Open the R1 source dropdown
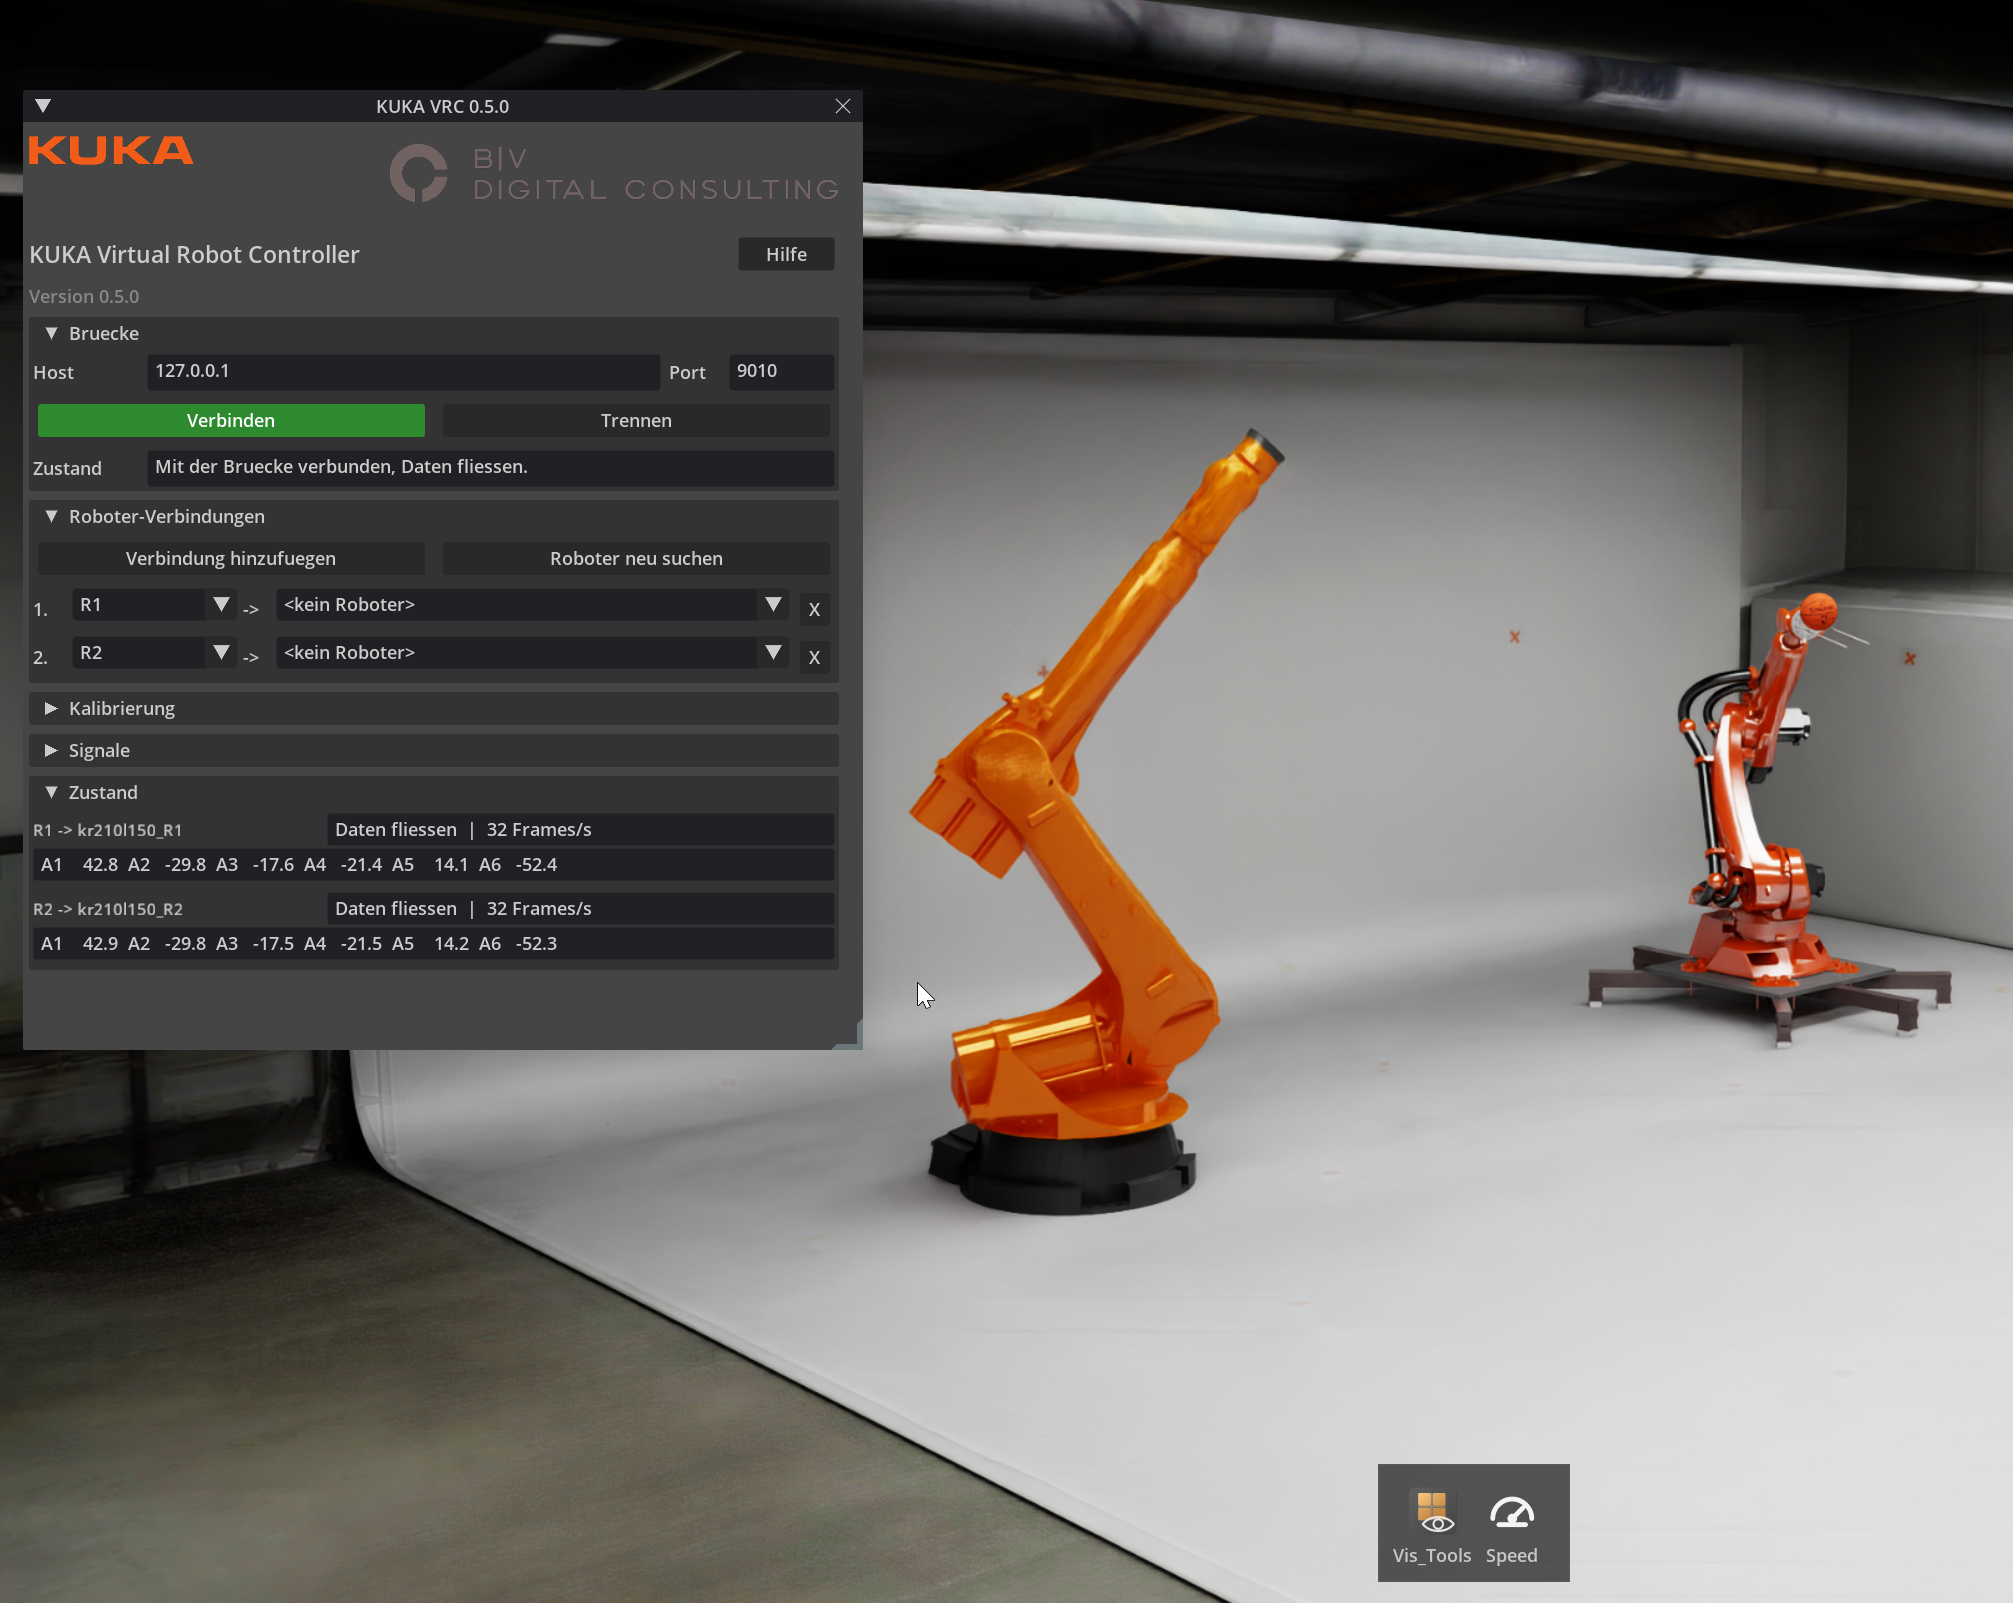The image size is (2013, 1603). tap(154, 605)
